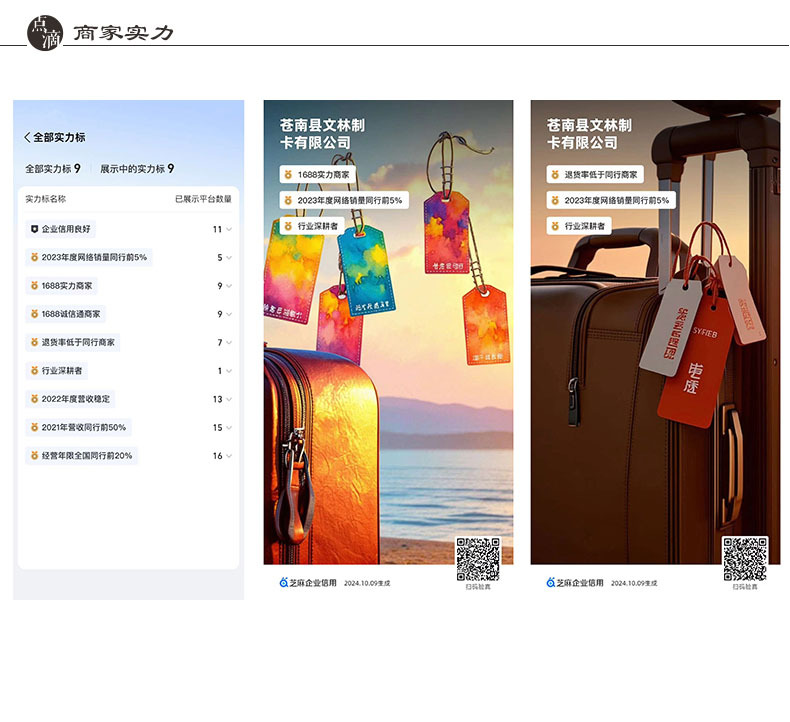This screenshot has height=722, width=790.
Task: Switch to 展示中的实力标 9 tab
Action: pyautogui.click(x=137, y=169)
